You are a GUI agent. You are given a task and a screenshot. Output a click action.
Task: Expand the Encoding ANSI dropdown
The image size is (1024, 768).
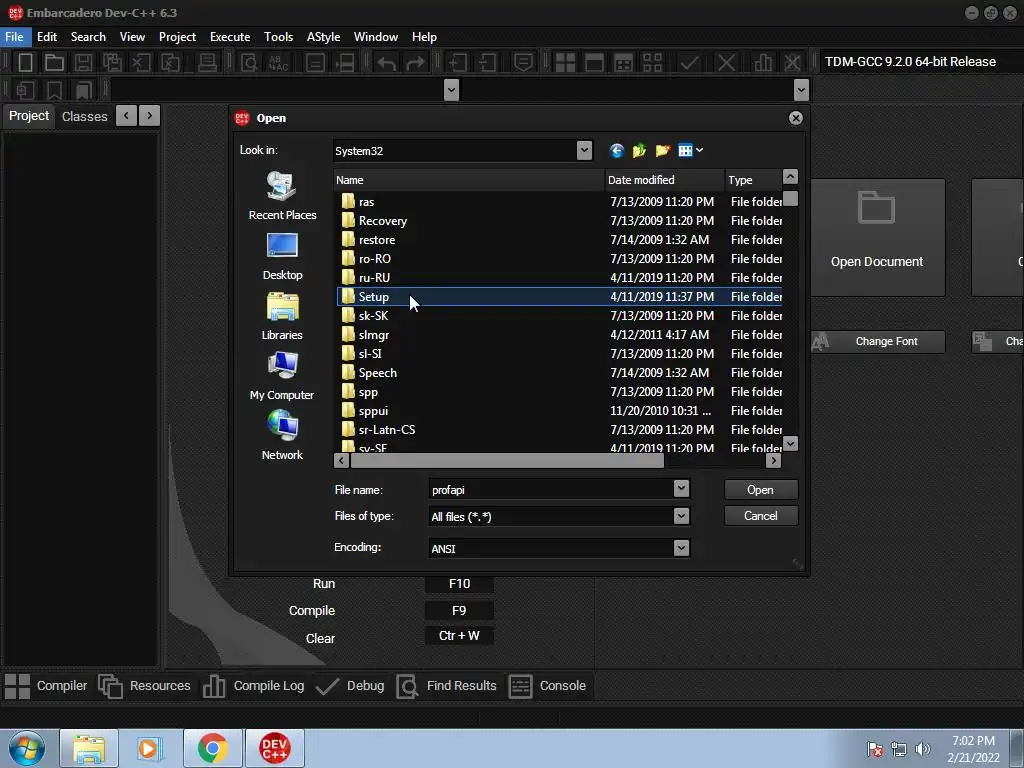coord(681,548)
